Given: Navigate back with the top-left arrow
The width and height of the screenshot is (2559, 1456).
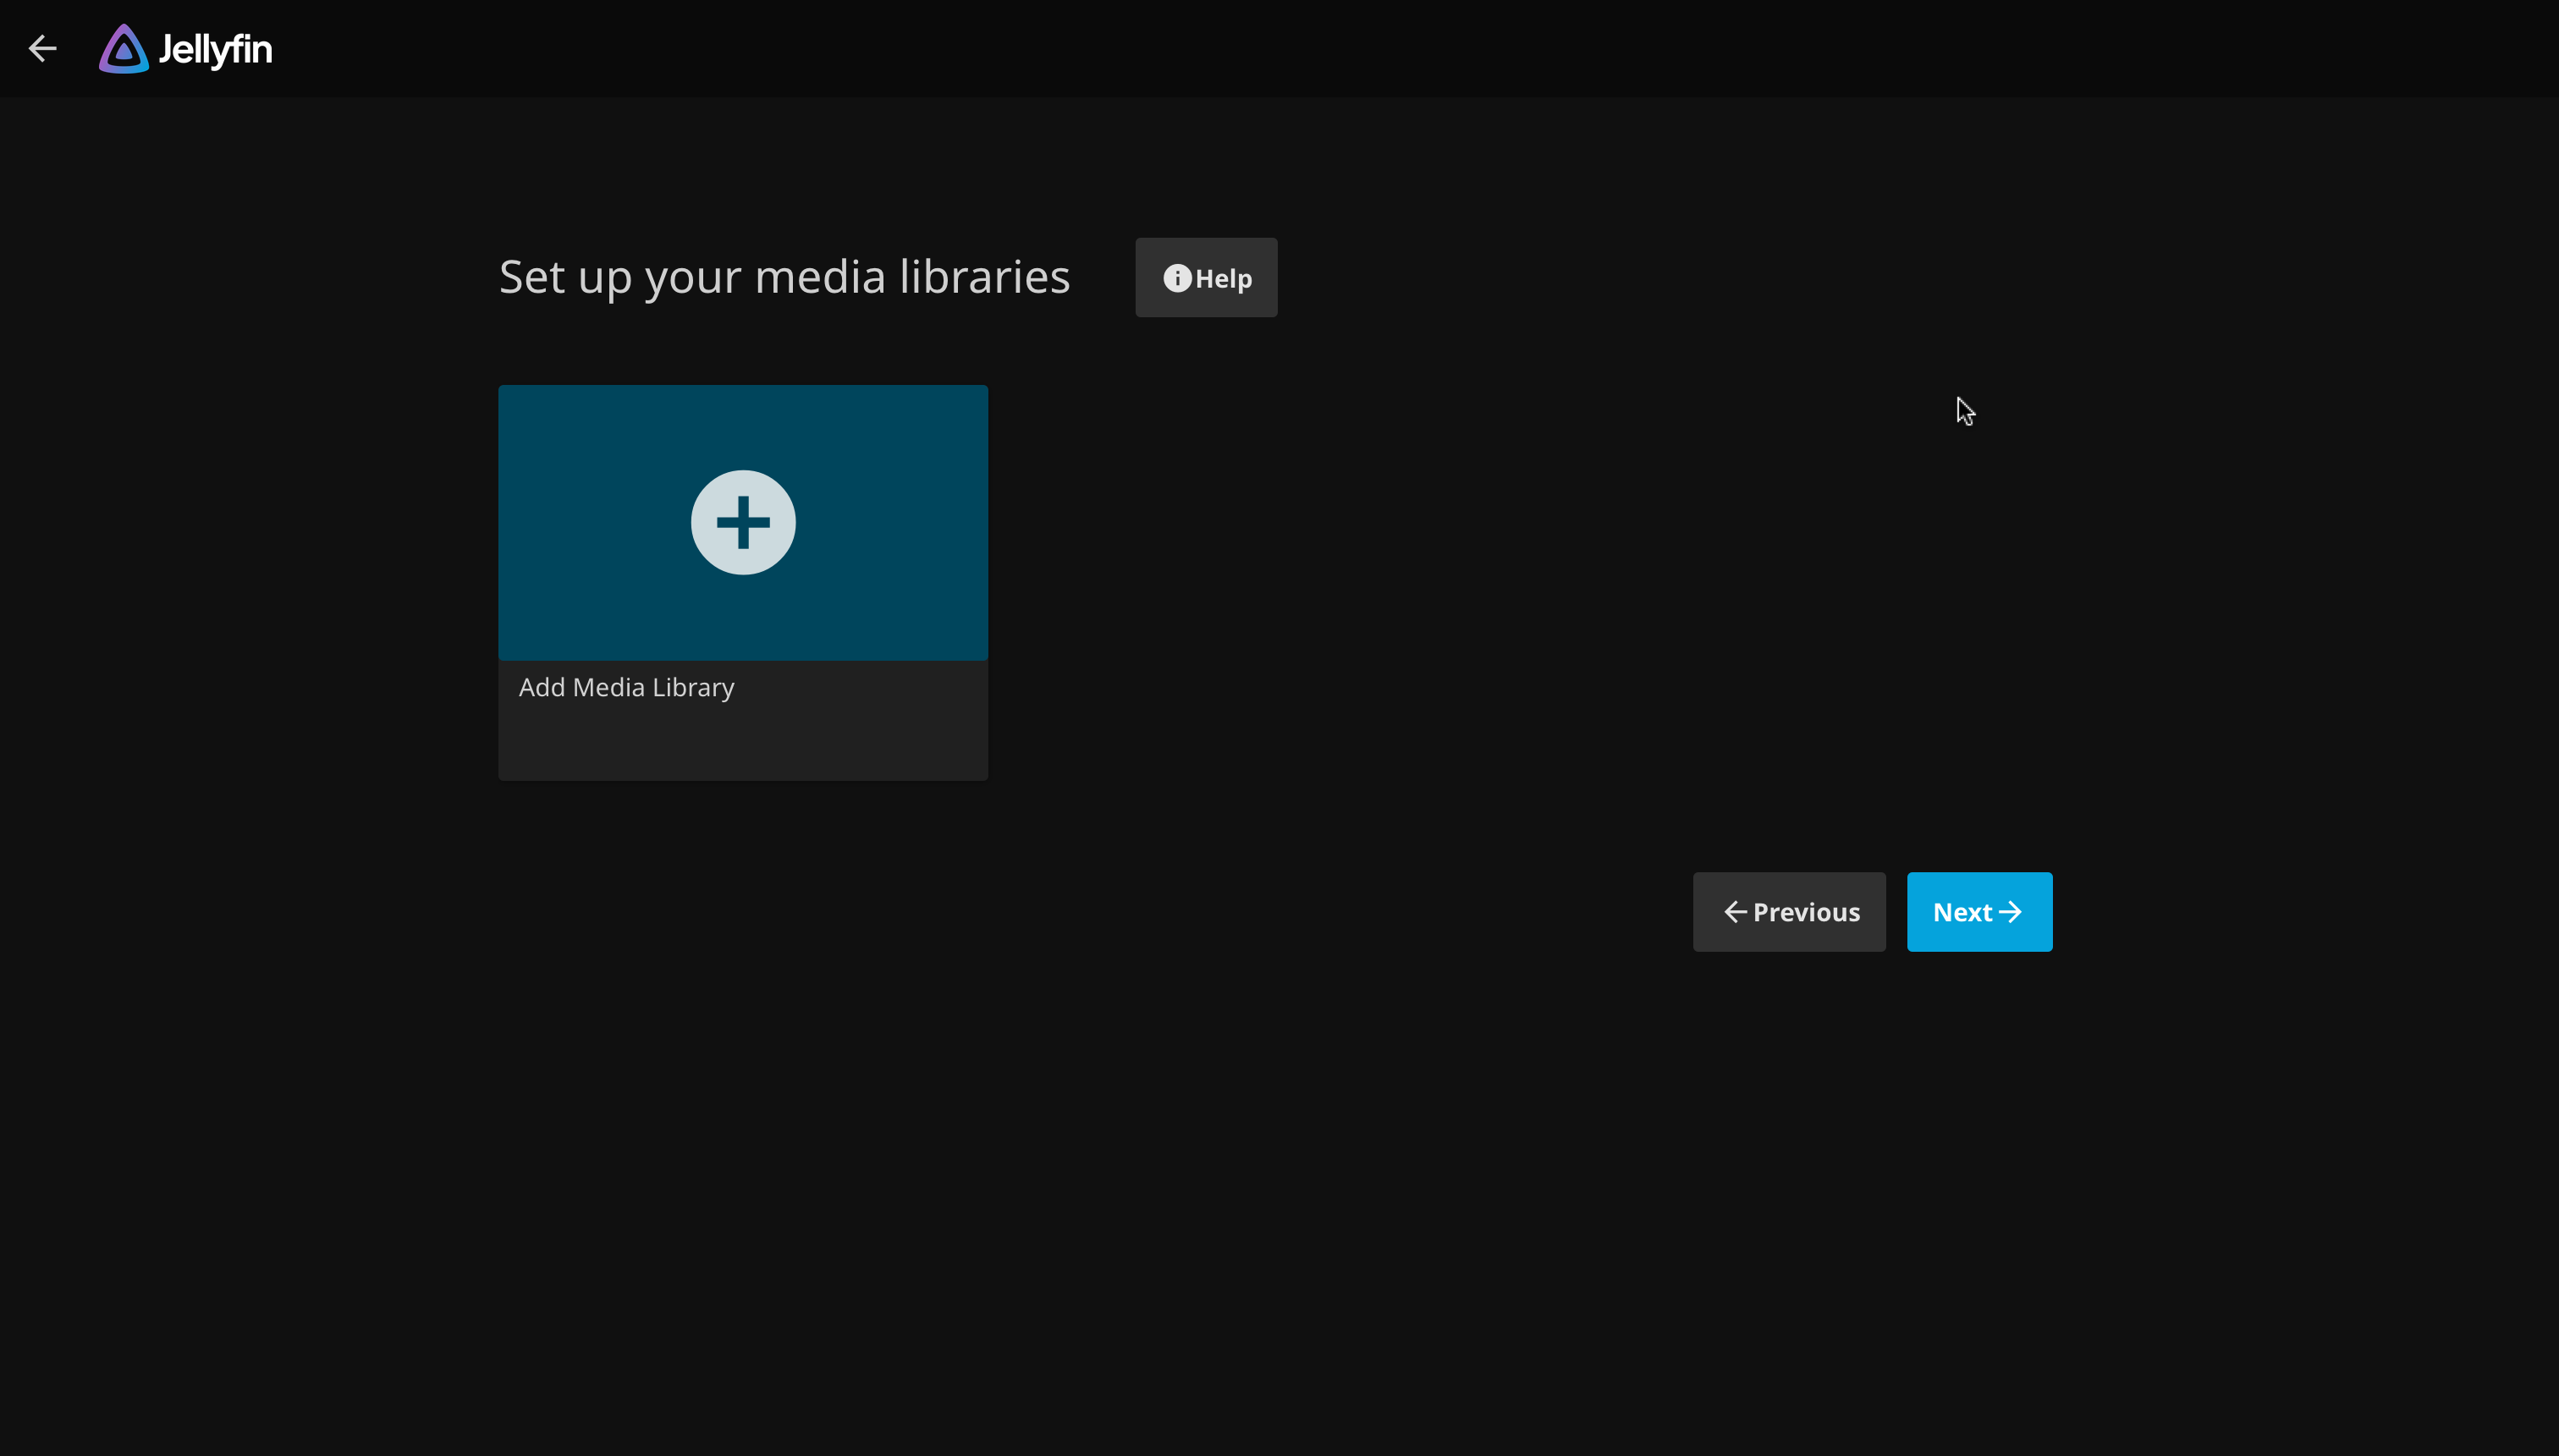Looking at the screenshot, I should pyautogui.click(x=43, y=48).
